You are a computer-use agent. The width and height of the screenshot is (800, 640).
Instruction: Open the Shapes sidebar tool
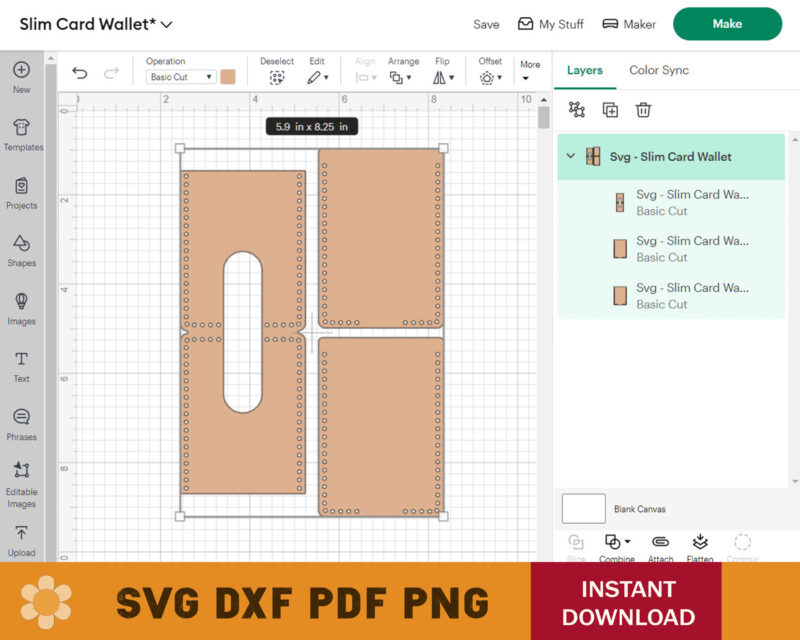coord(22,249)
